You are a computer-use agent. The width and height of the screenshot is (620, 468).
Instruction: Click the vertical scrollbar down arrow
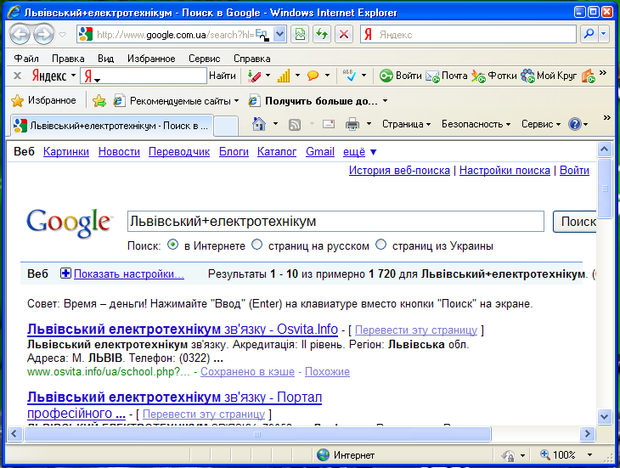pos(604,416)
